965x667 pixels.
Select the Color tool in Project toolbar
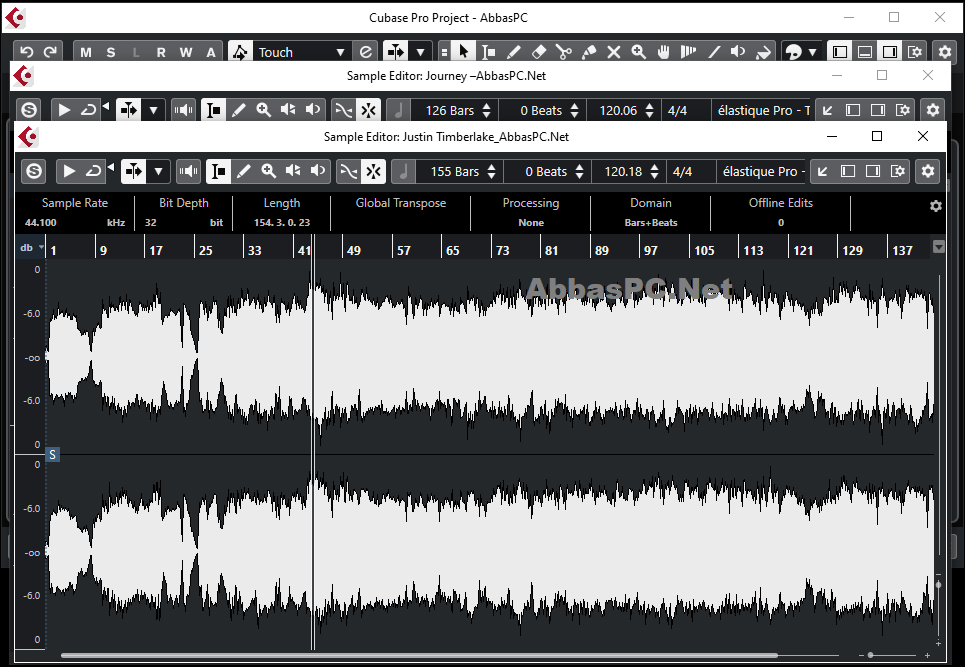pyautogui.click(x=764, y=52)
